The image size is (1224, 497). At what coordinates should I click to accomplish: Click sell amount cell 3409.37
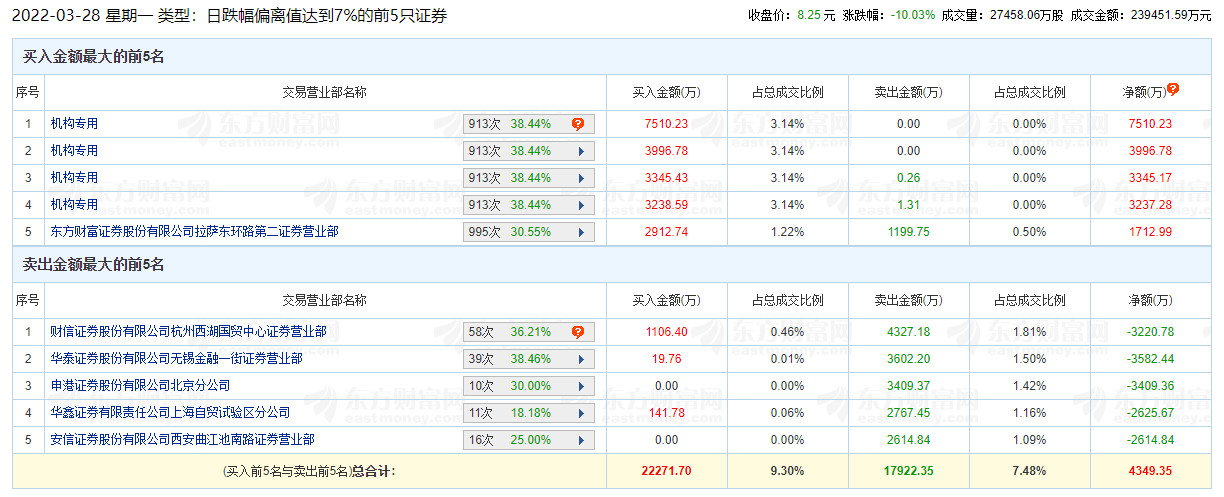click(908, 386)
